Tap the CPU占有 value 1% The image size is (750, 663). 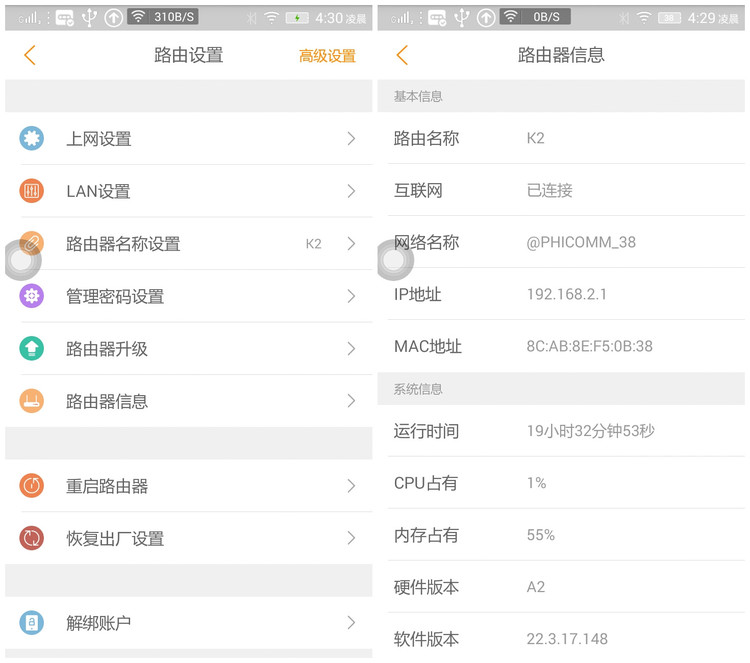point(536,483)
